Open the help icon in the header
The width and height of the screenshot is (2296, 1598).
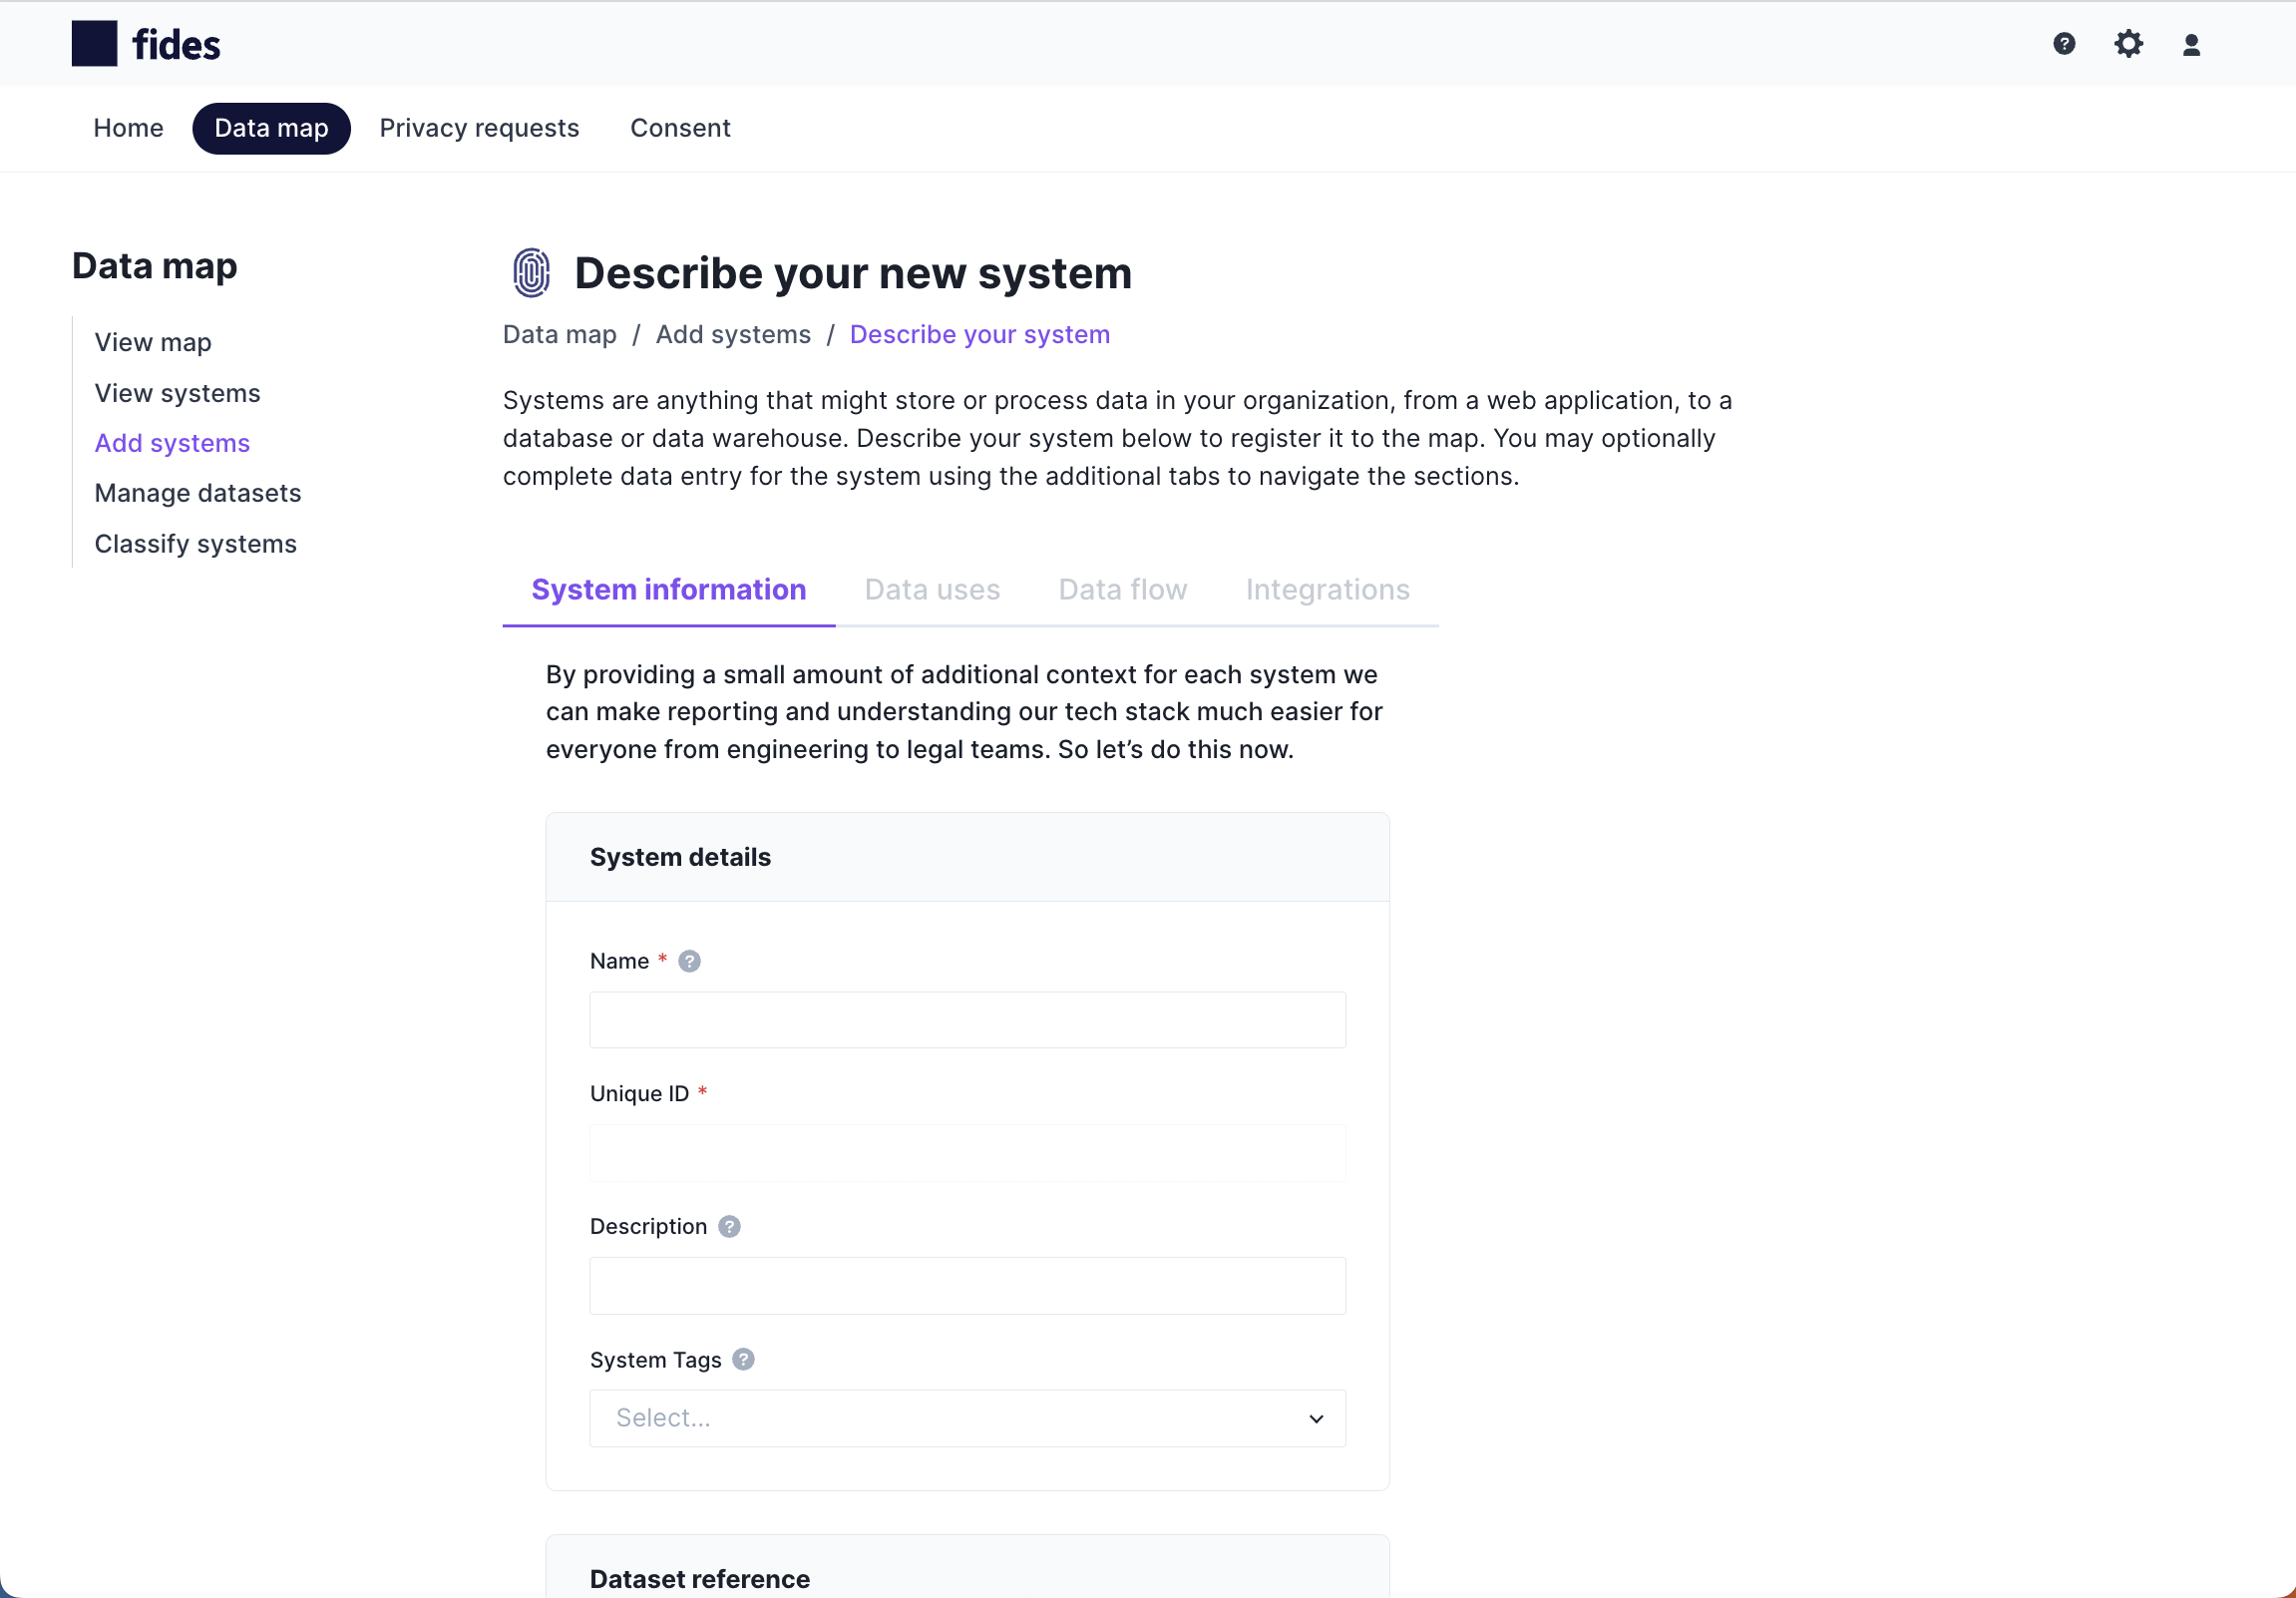(2064, 44)
